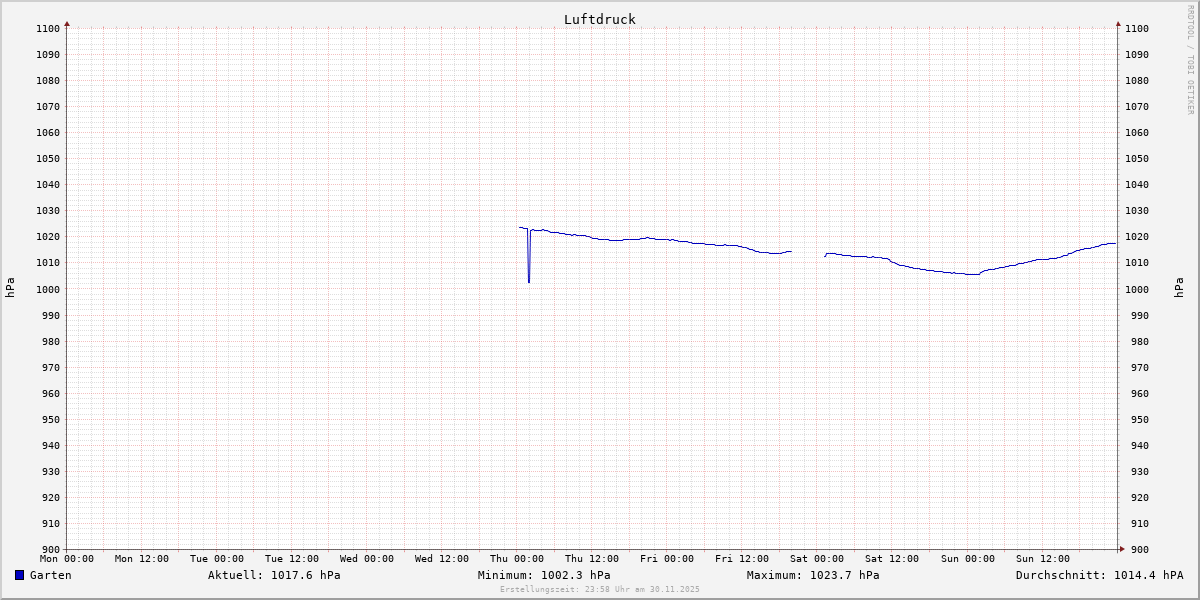This screenshot has width=1200, height=600.
Task: Click the Sun 12:00 time axis label
Action: (x=1042, y=559)
